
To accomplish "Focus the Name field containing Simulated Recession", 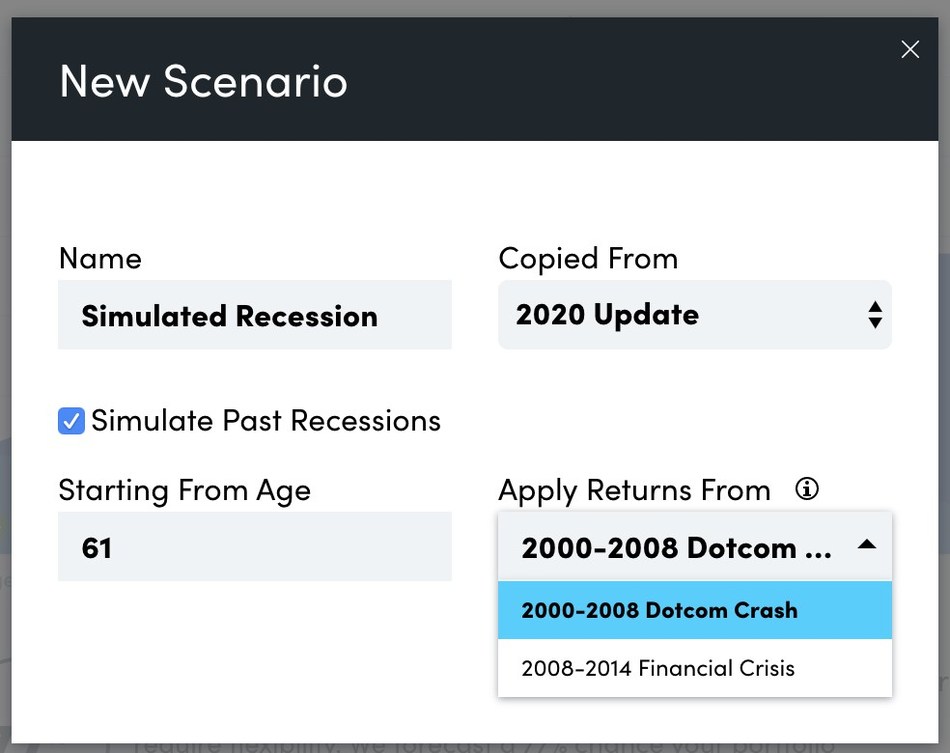I will (254, 315).
